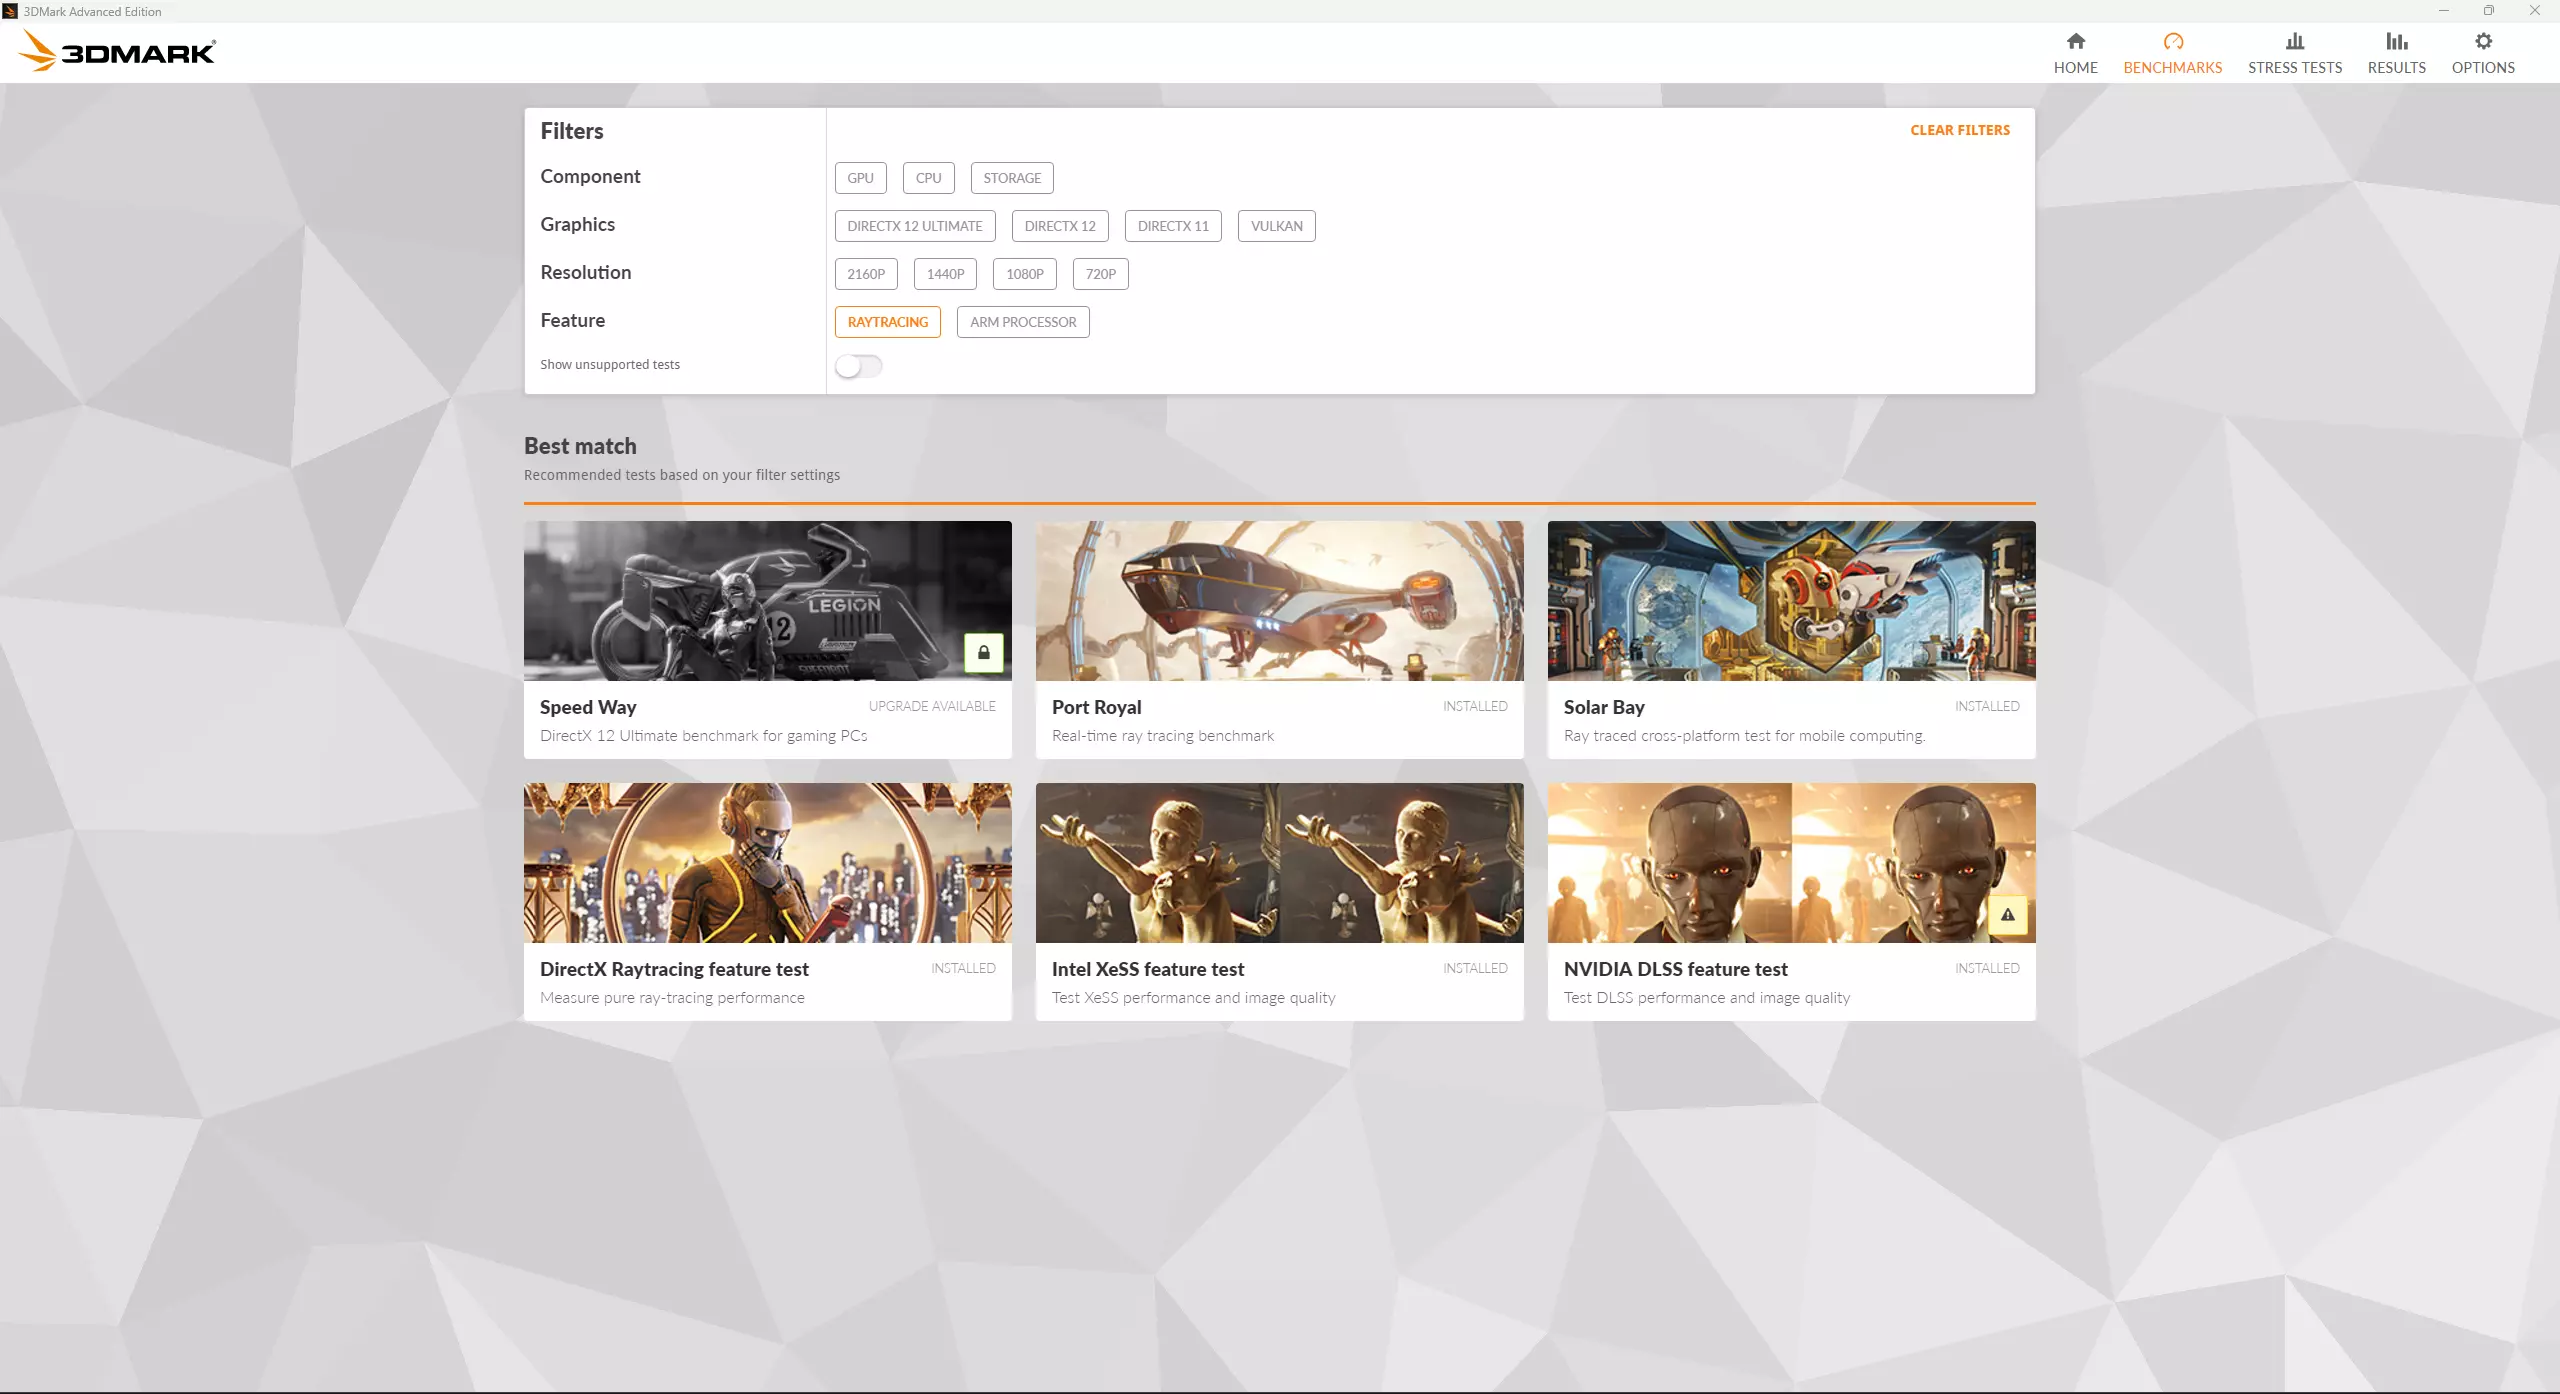Image resolution: width=2560 pixels, height=1394 pixels.
Task: Click the warning icon on NVIDIA DLSS card
Action: coord(2007,914)
